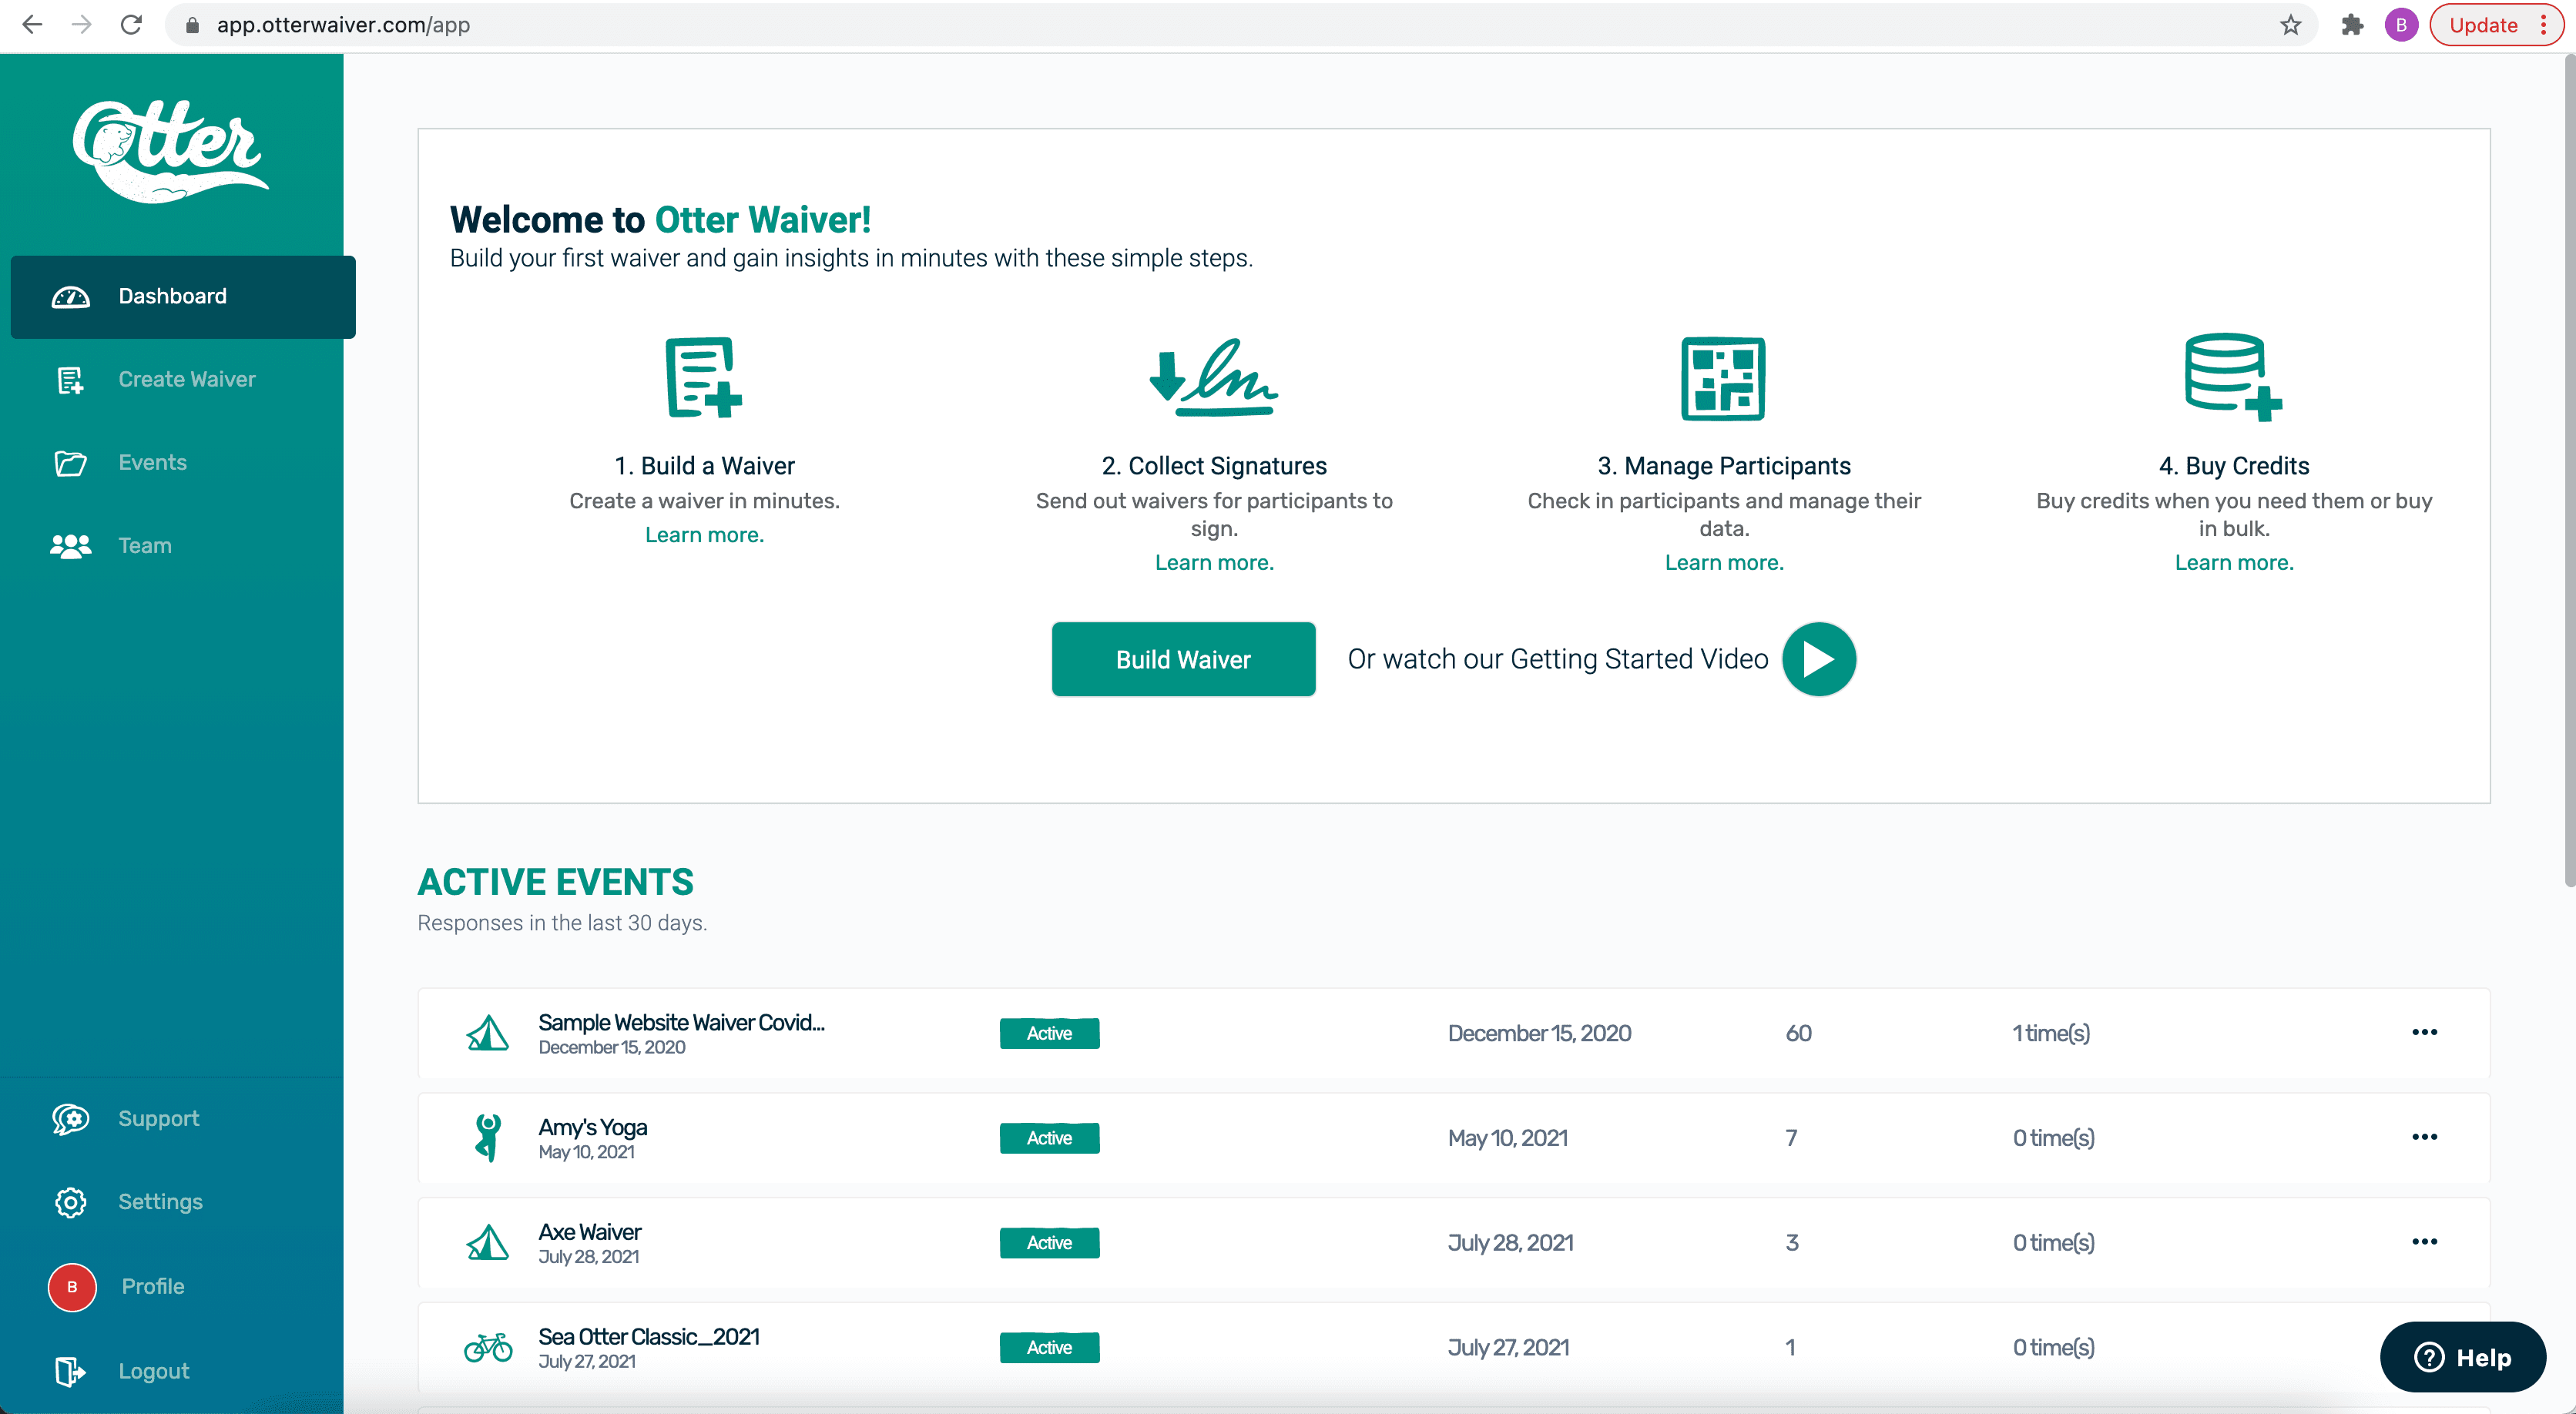
Task: Click the red Profile avatar icon
Action: pos(72,1287)
